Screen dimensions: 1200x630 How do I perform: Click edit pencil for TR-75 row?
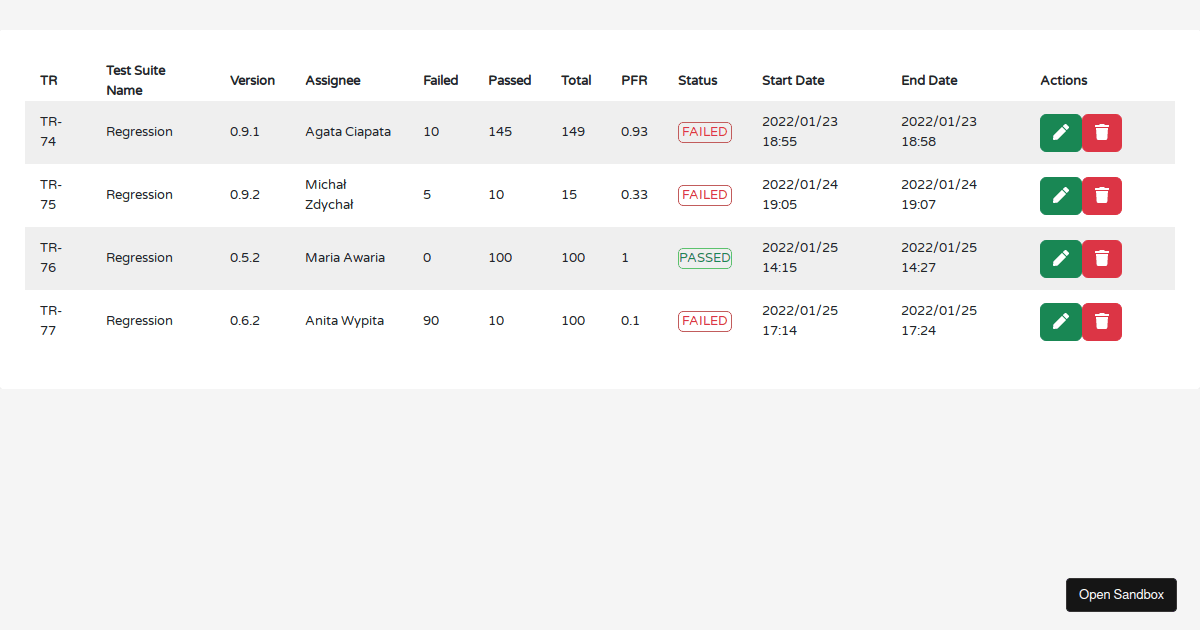pos(1060,196)
